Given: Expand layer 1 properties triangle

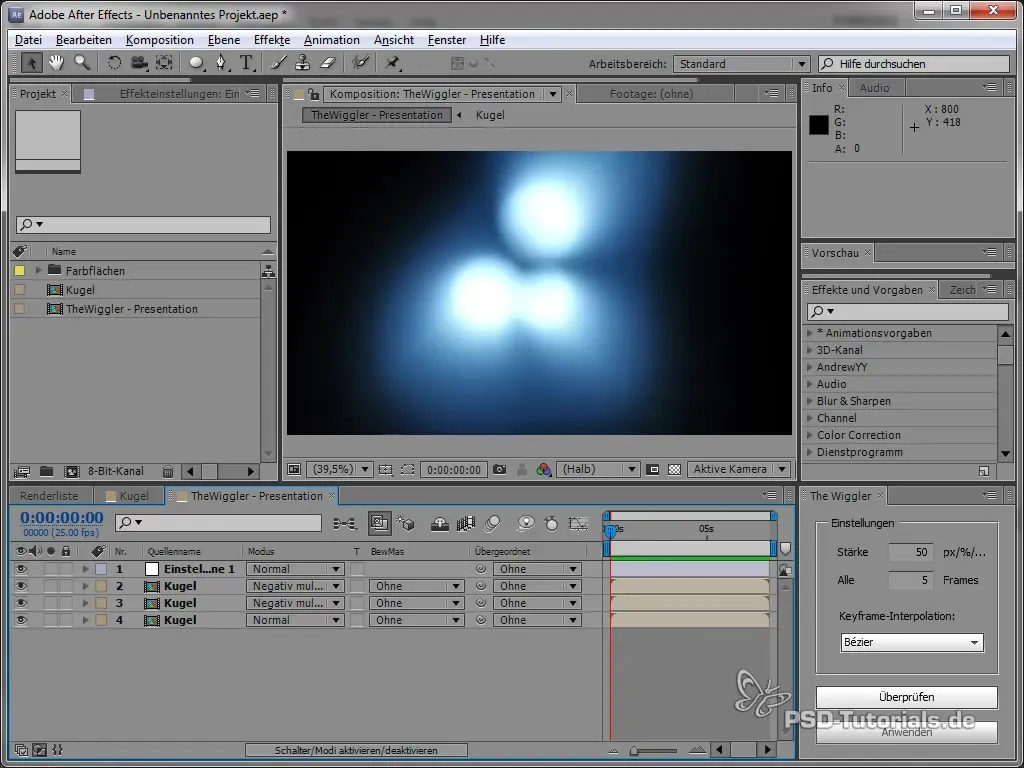Looking at the screenshot, I should coord(85,569).
